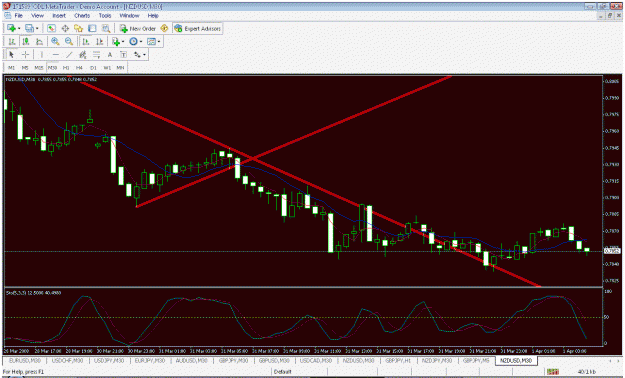This screenshot has height=378, width=625.
Task: Expand the Profiles dropdown arrow
Action: click(37, 29)
